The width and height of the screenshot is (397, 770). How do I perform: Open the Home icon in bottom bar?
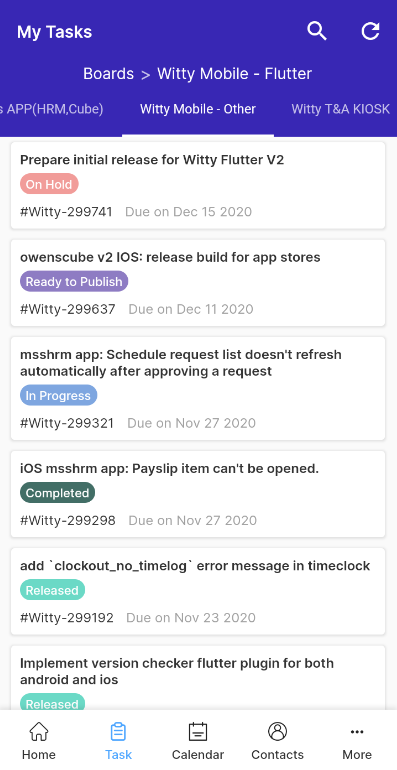[x=39, y=732]
